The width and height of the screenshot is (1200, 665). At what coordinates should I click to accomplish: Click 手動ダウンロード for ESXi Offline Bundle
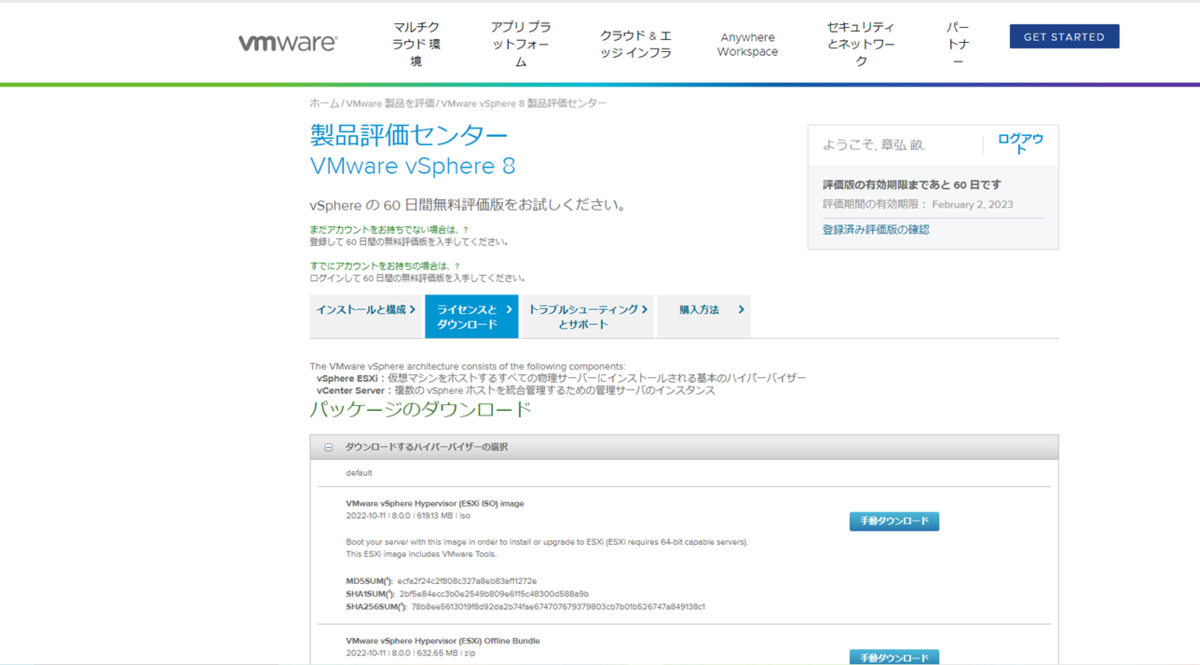coord(894,657)
